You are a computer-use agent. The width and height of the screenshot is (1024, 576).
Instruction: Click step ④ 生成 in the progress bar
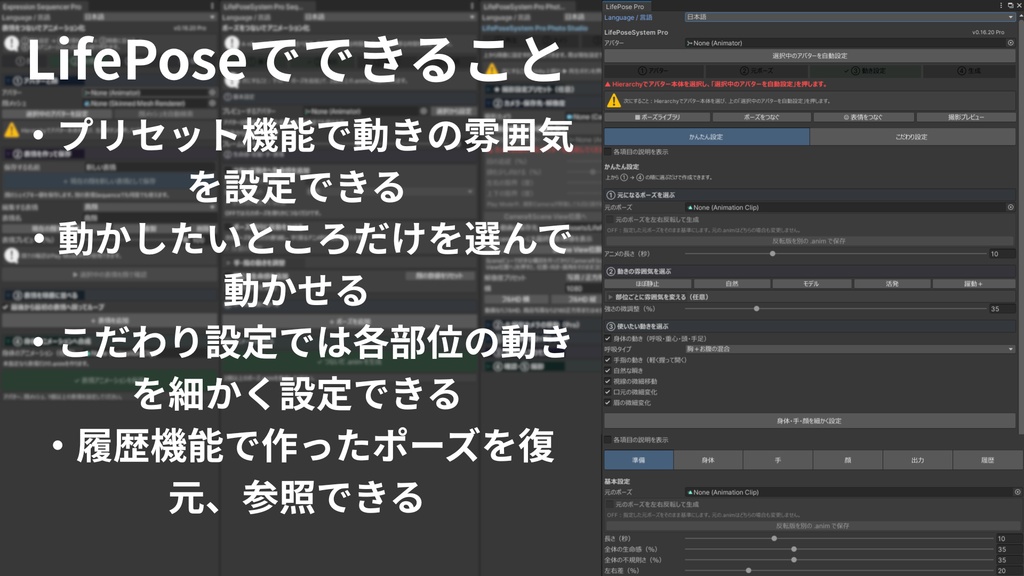(969, 71)
